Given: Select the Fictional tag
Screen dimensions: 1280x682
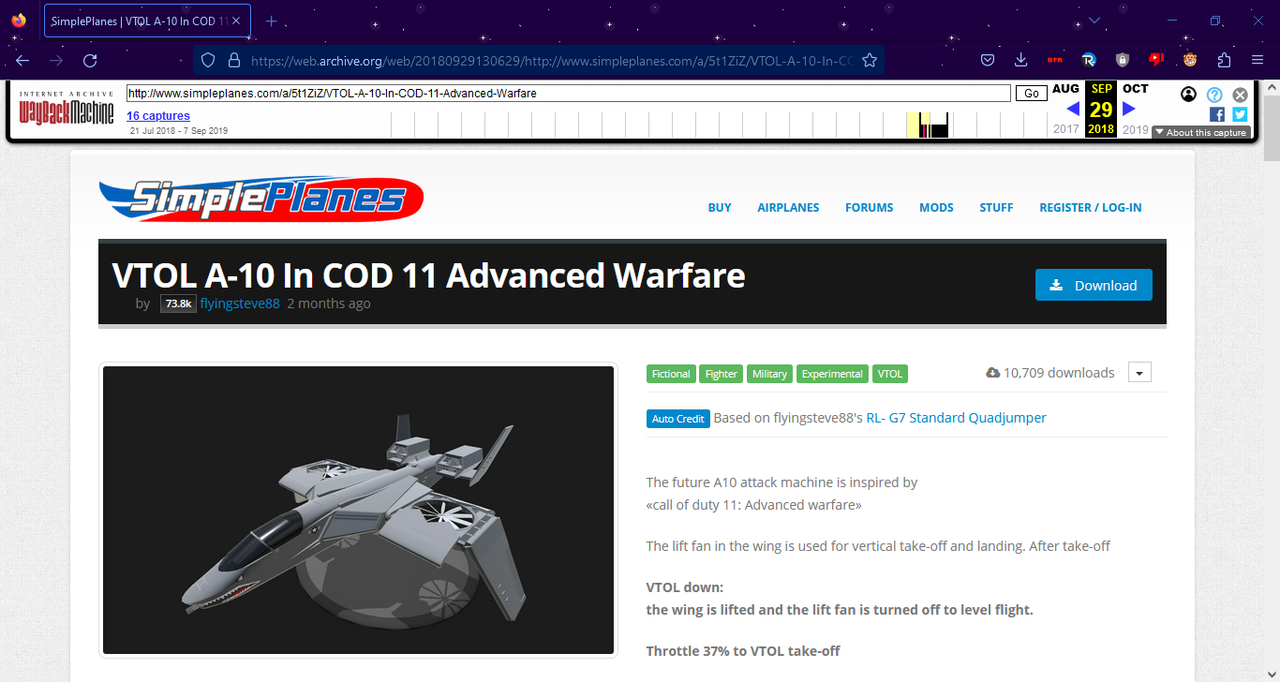Looking at the screenshot, I should coord(671,374).
